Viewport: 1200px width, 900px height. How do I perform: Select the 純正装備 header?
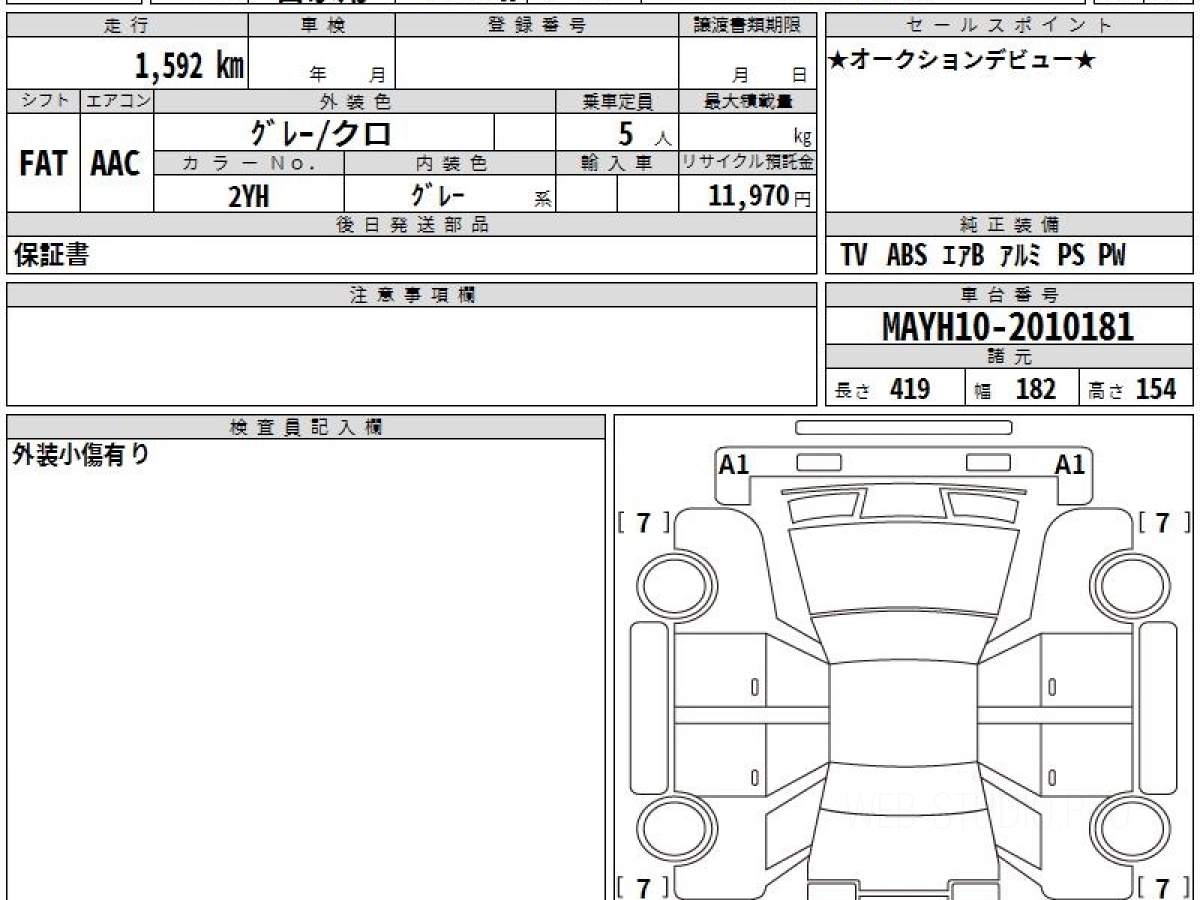pos(1010,225)
